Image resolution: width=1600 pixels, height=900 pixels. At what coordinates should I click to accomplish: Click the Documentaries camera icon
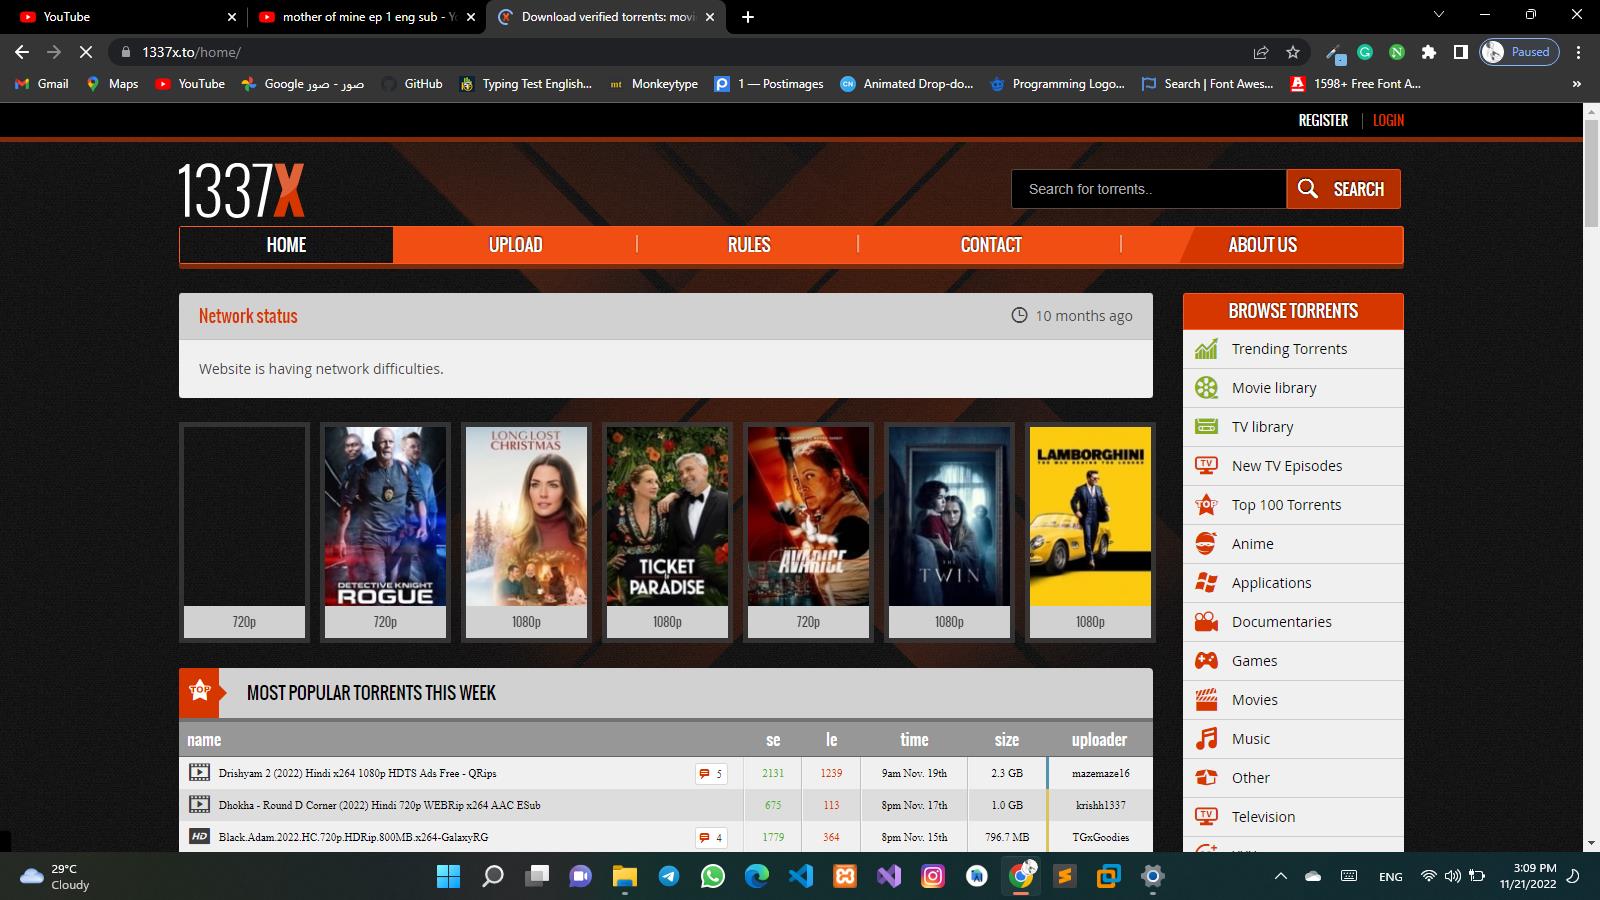pyautogui.click(x=1207, y=622)
